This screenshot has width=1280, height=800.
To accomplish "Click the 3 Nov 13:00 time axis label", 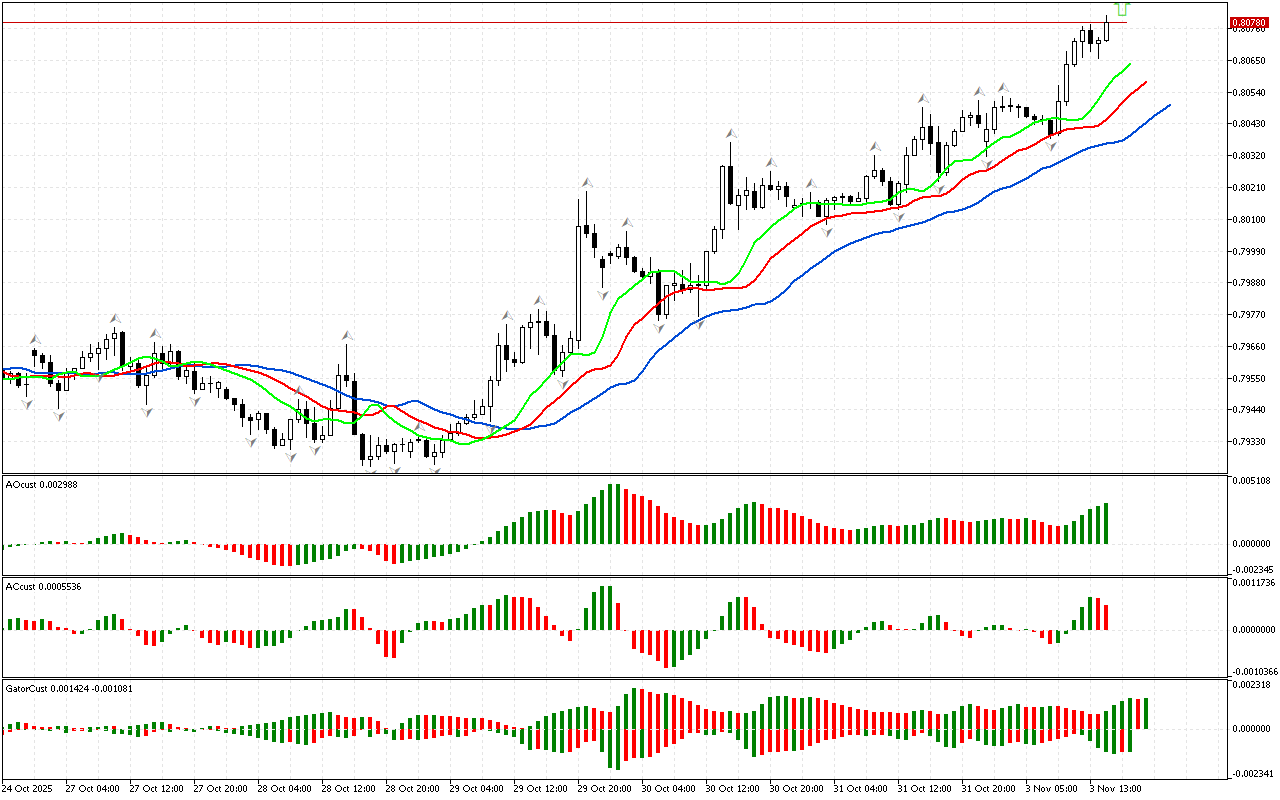I will point(1116,788).
